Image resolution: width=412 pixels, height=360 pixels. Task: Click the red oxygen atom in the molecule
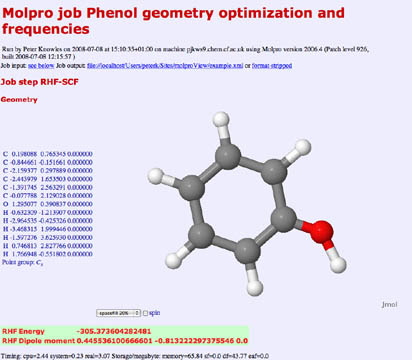click(322, 231)
